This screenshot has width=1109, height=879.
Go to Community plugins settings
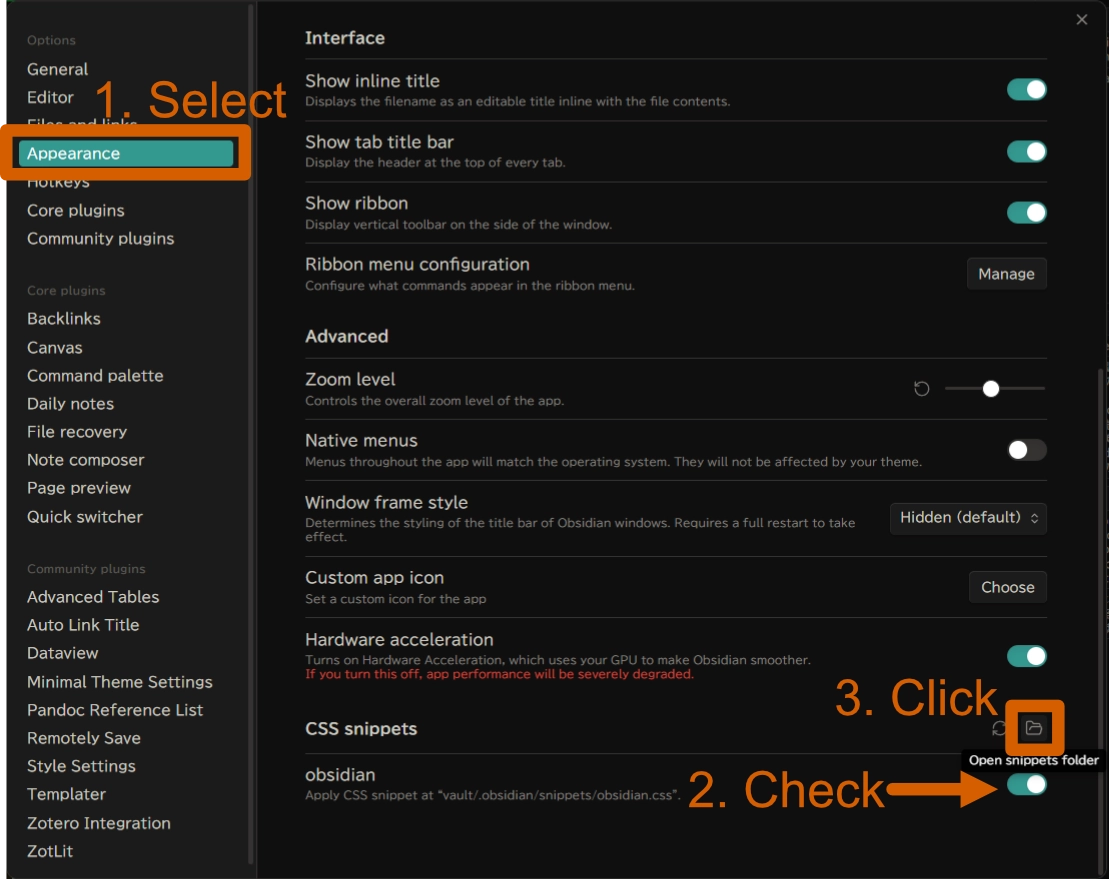[100, 238]
